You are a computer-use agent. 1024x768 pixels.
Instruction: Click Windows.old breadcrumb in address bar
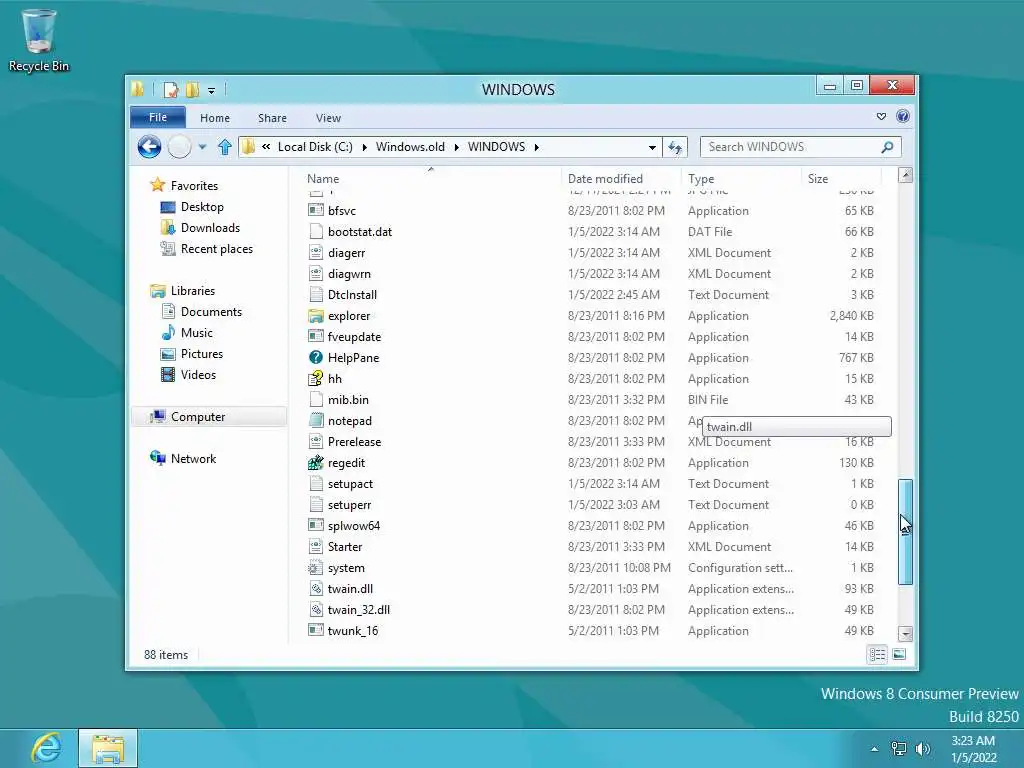click(410, 147)
